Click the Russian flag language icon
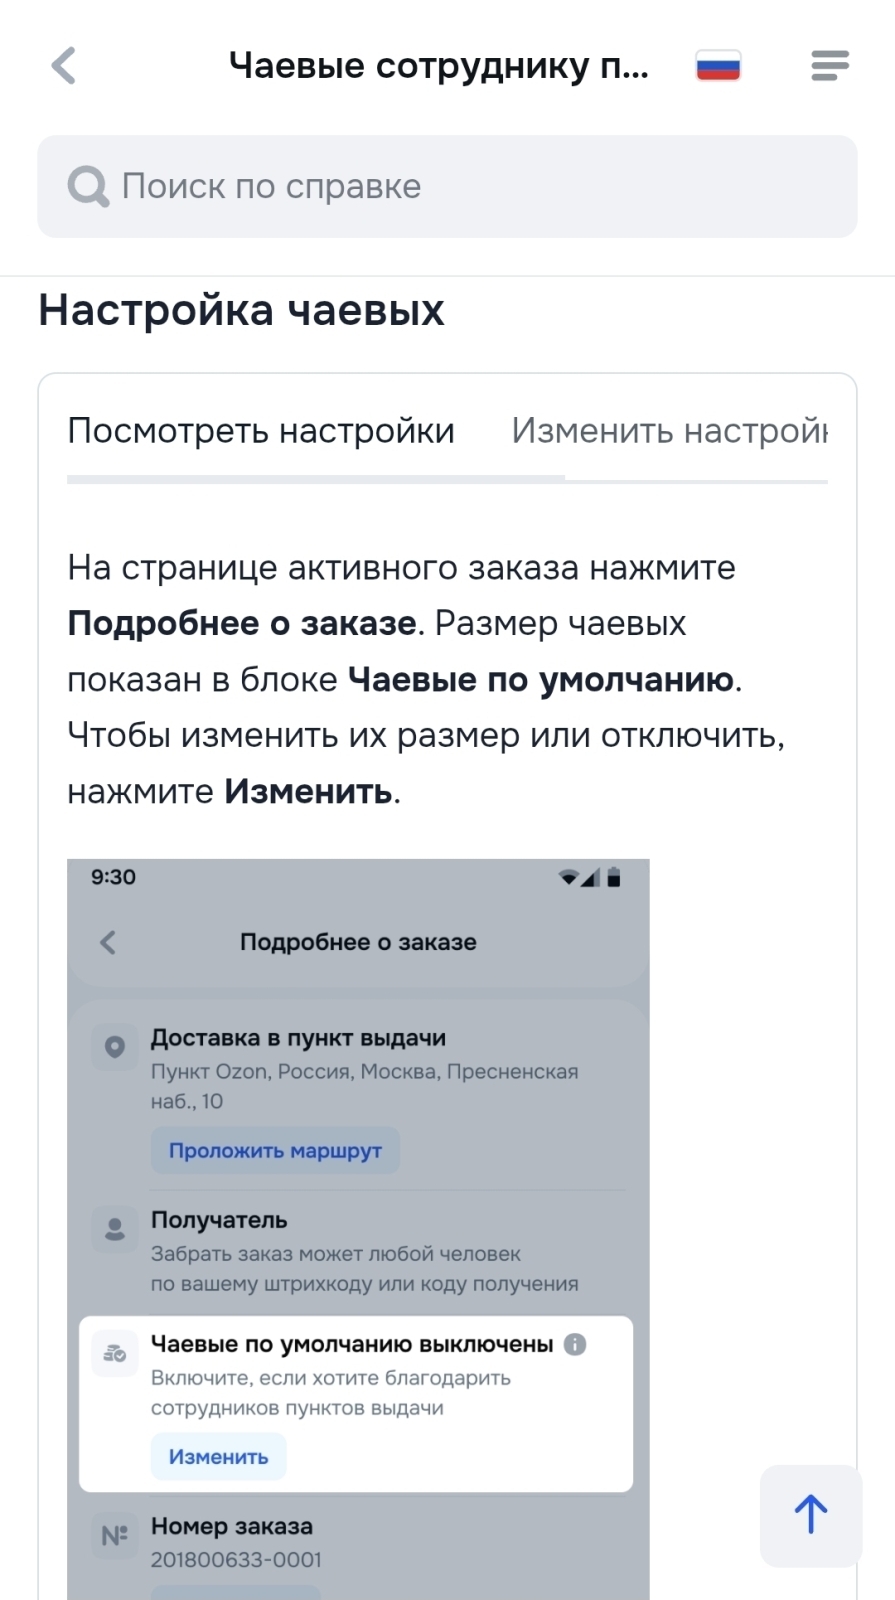Viewport: 895px width, 1600px height. coord(718,63)
